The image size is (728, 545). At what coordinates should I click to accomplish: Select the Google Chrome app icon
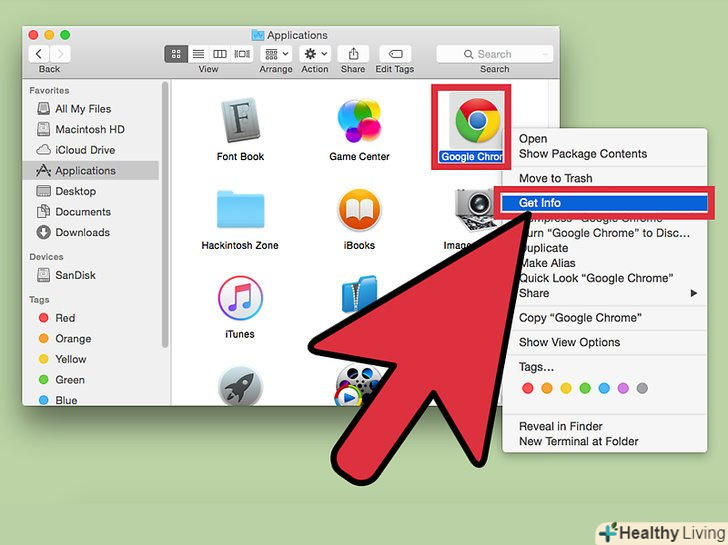point(477,120)
